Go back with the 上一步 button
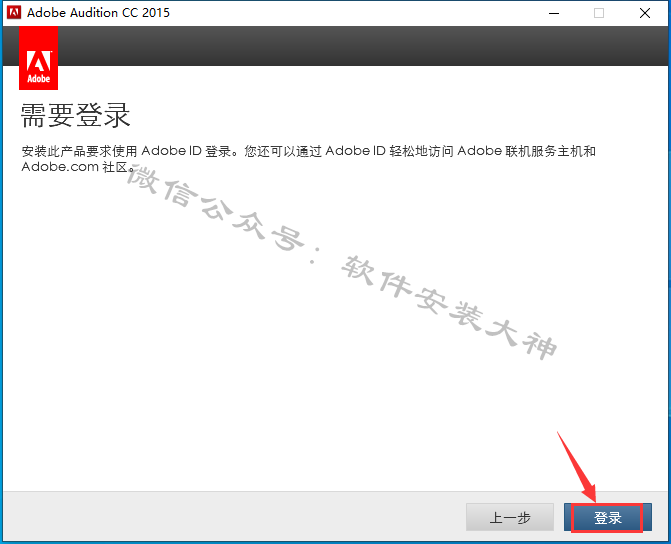 click(x=510, y=517)
